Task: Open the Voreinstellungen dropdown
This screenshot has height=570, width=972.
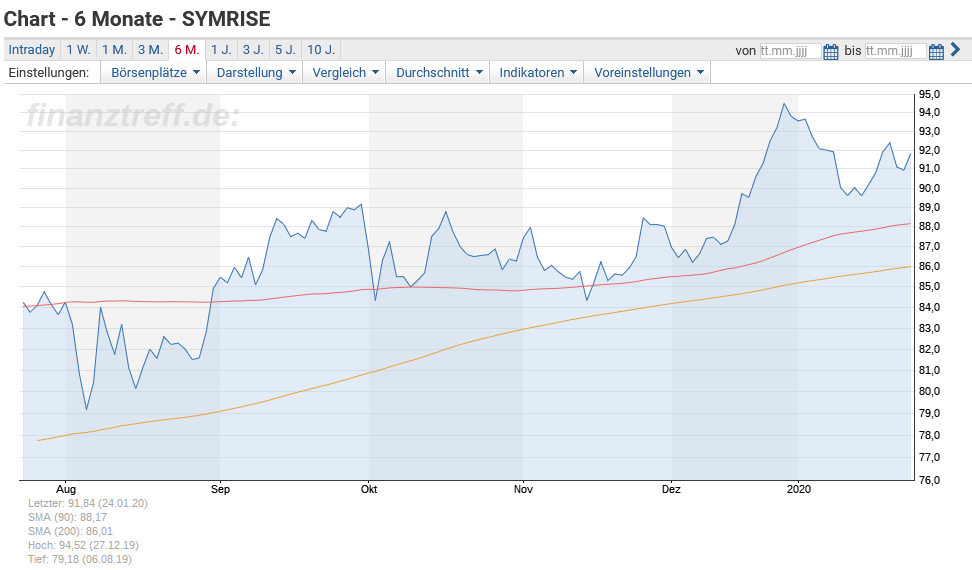Action: 649,72
